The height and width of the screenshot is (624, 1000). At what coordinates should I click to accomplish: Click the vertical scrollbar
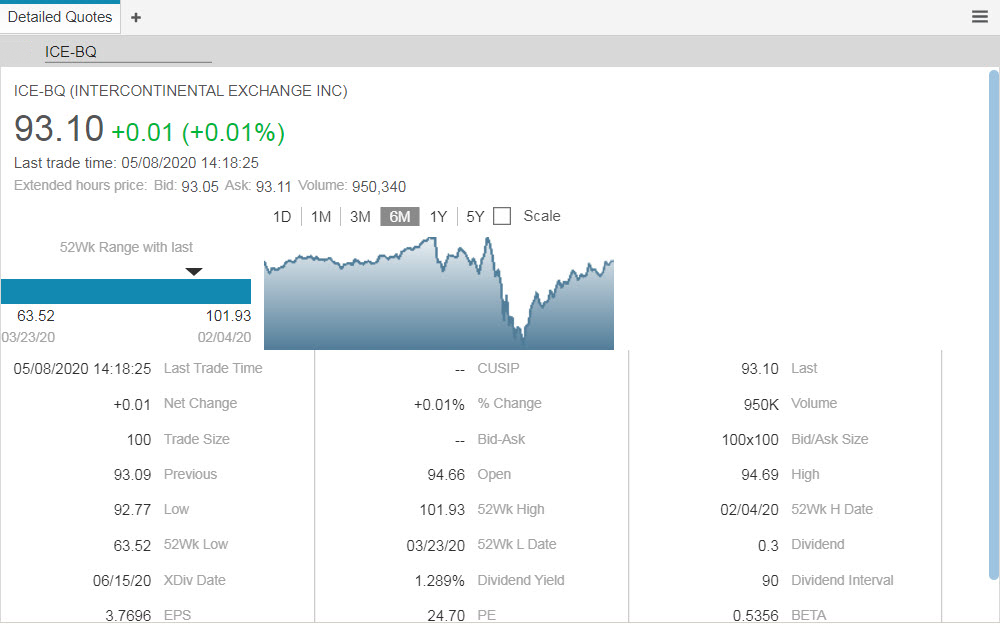[x=993, y=320]
